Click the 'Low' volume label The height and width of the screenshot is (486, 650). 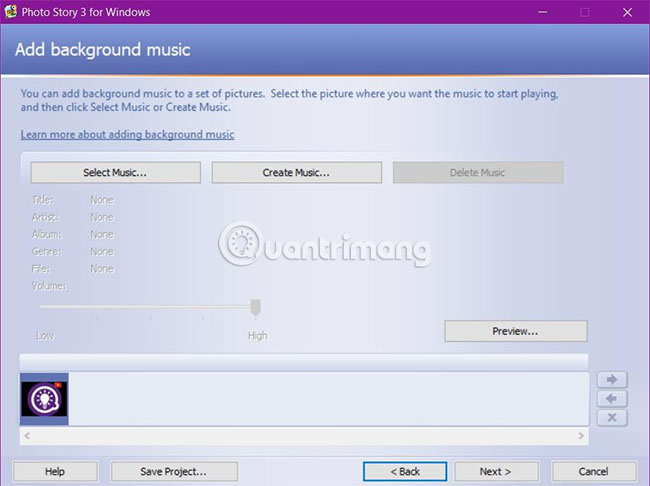click(45, 335)
